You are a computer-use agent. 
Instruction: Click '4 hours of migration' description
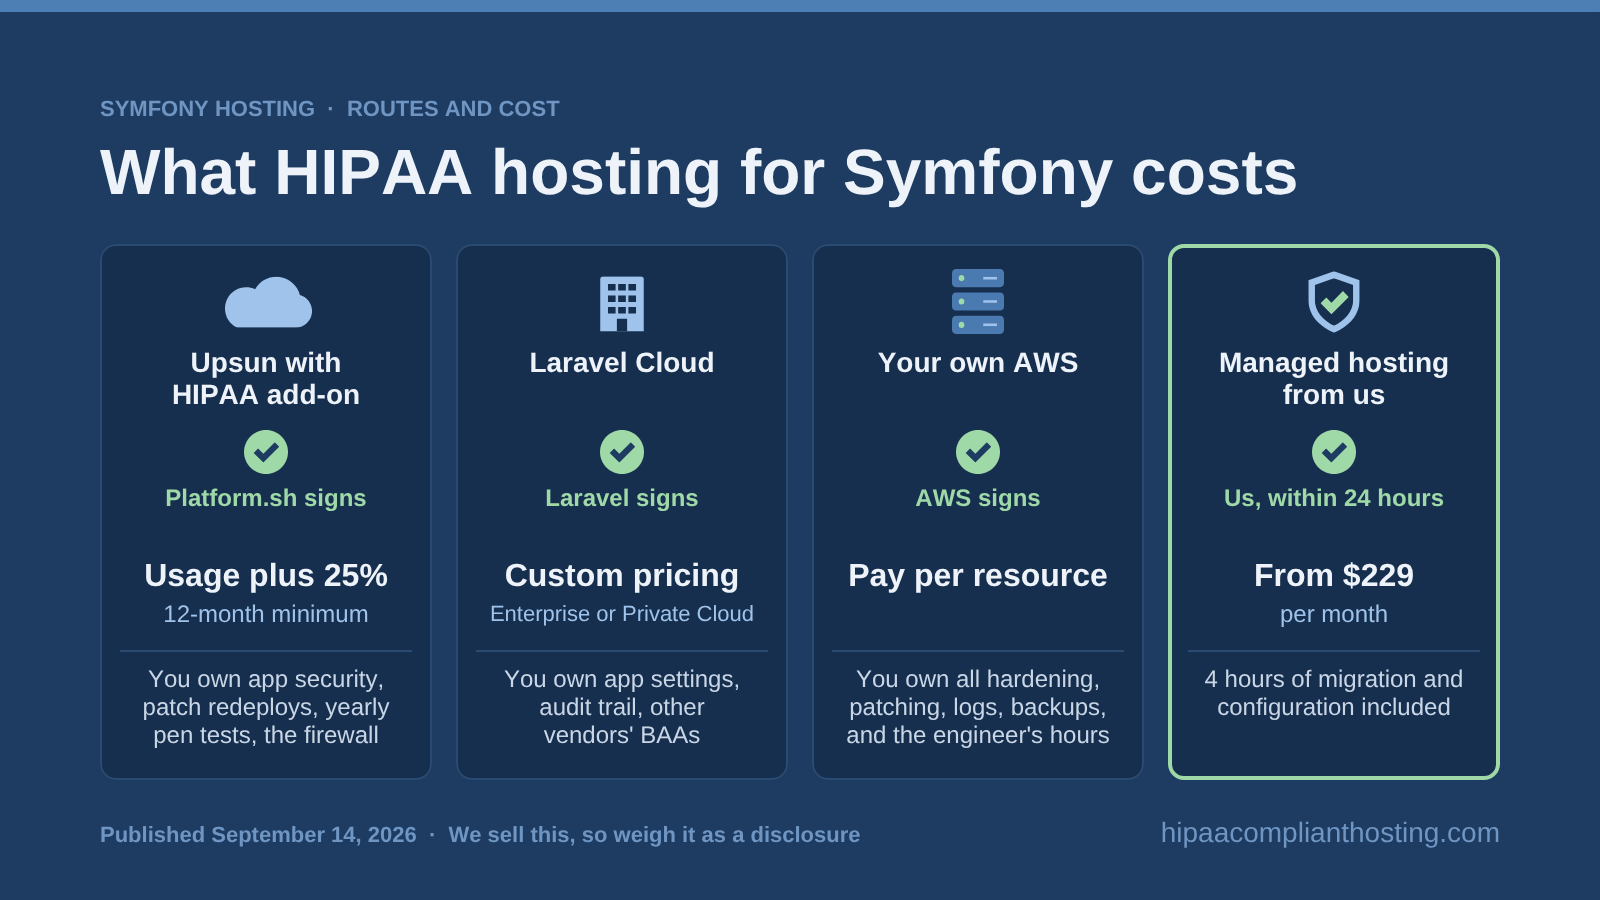[1334, 693]
